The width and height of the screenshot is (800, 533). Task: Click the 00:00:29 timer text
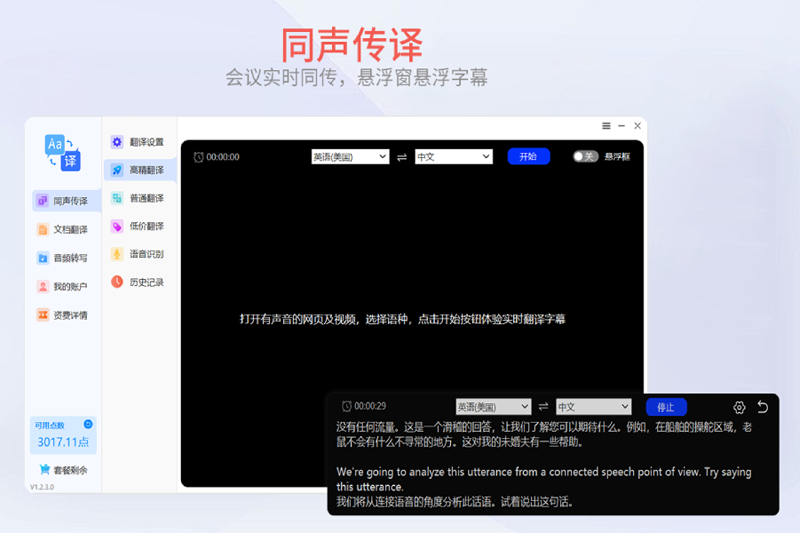point(370,407)
